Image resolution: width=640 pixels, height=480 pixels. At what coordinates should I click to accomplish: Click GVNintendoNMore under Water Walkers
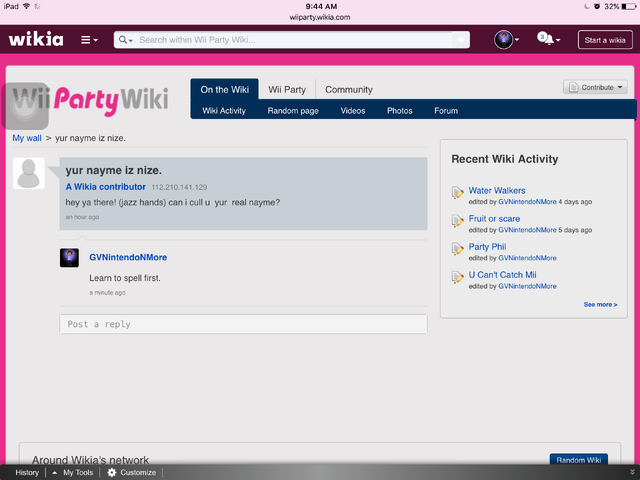(527, 202)
